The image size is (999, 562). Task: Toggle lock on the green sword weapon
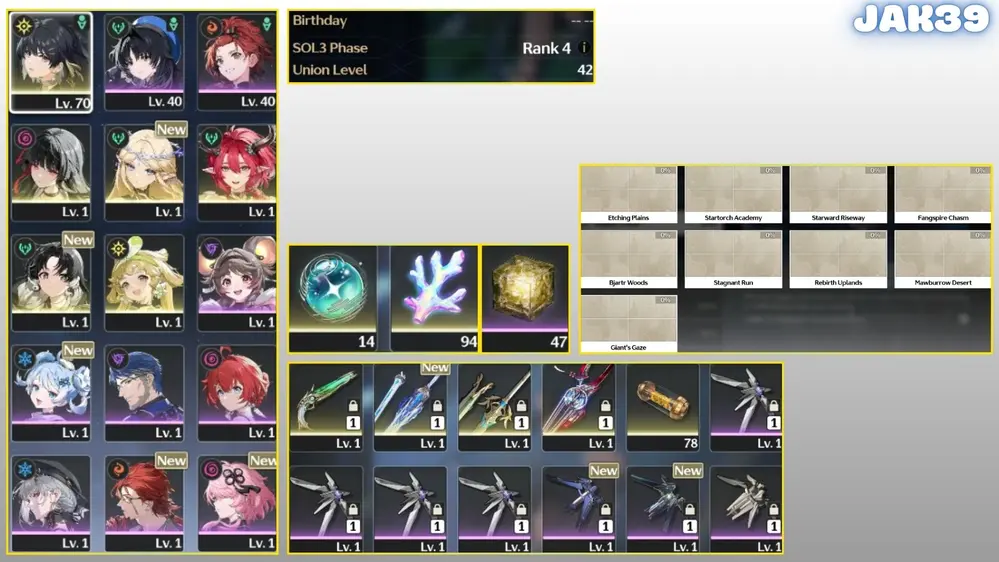[x=353, y=405]
